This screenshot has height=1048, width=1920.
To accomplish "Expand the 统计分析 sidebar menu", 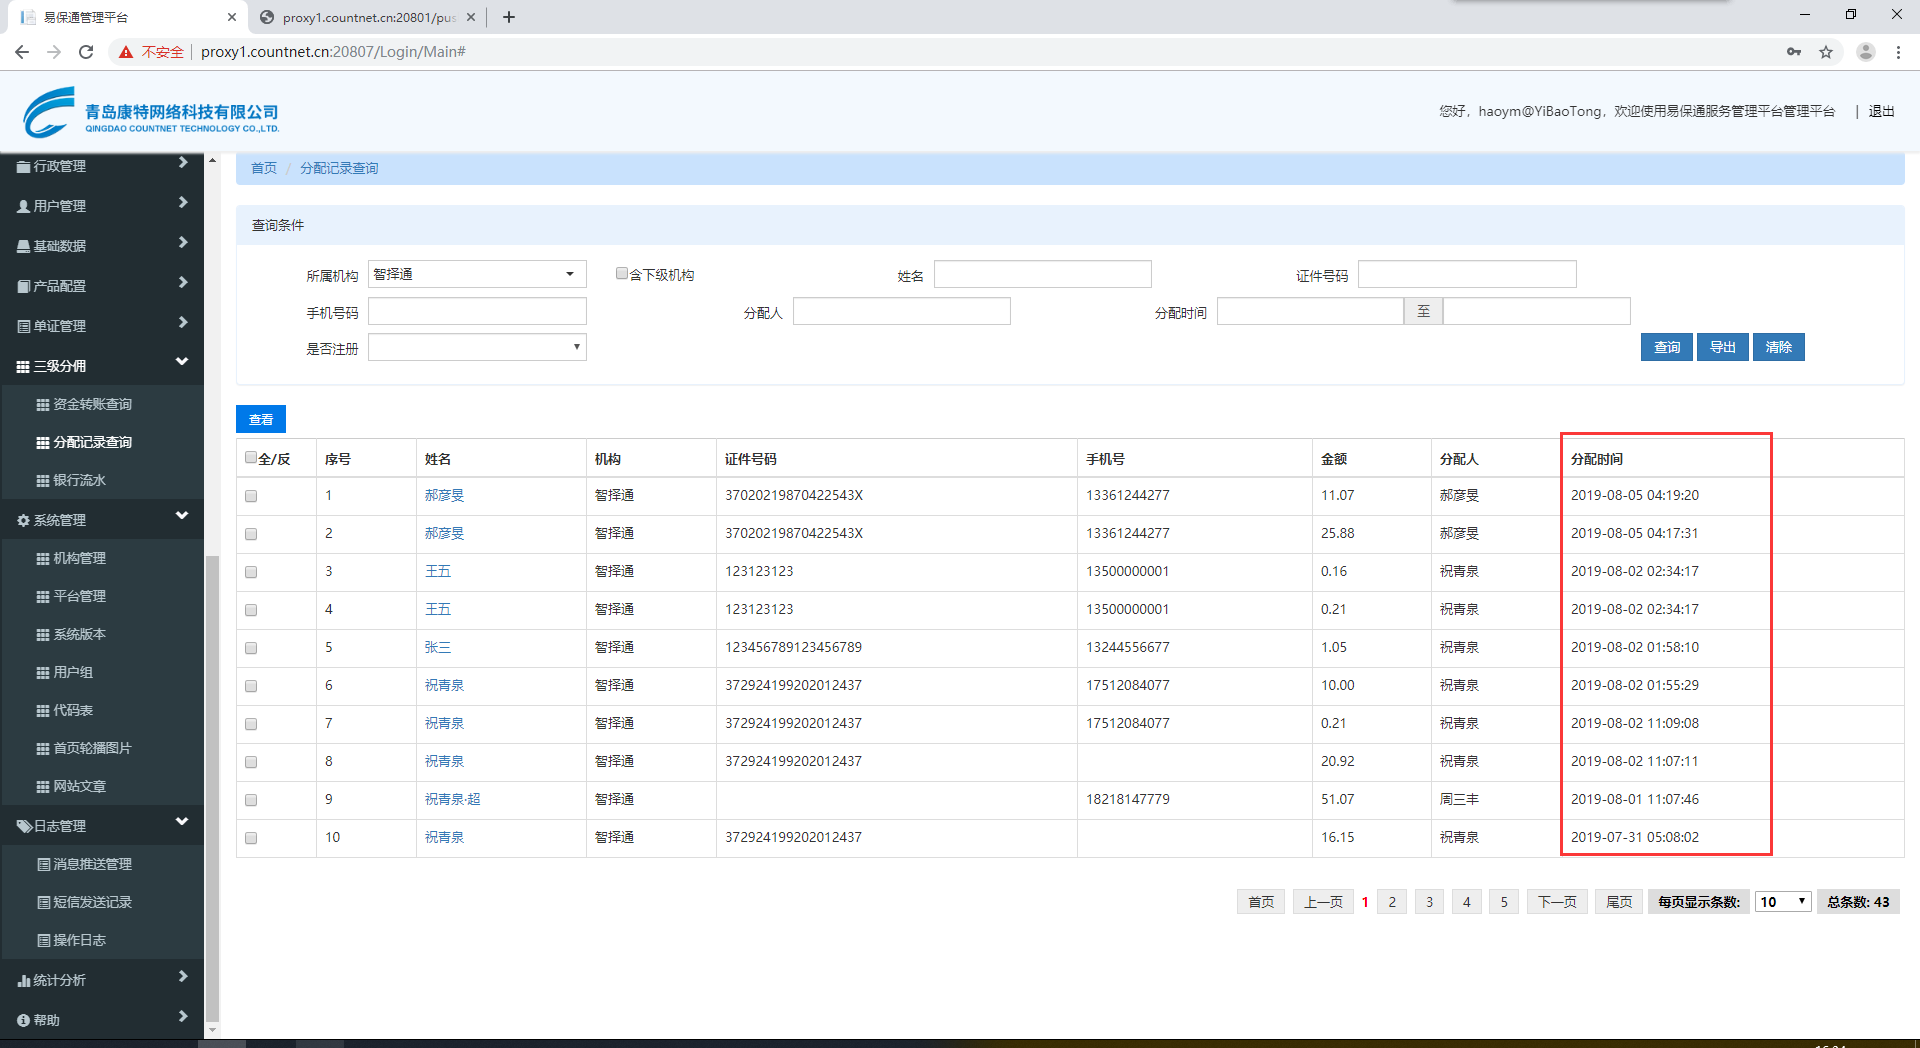I will click(102, 980).
